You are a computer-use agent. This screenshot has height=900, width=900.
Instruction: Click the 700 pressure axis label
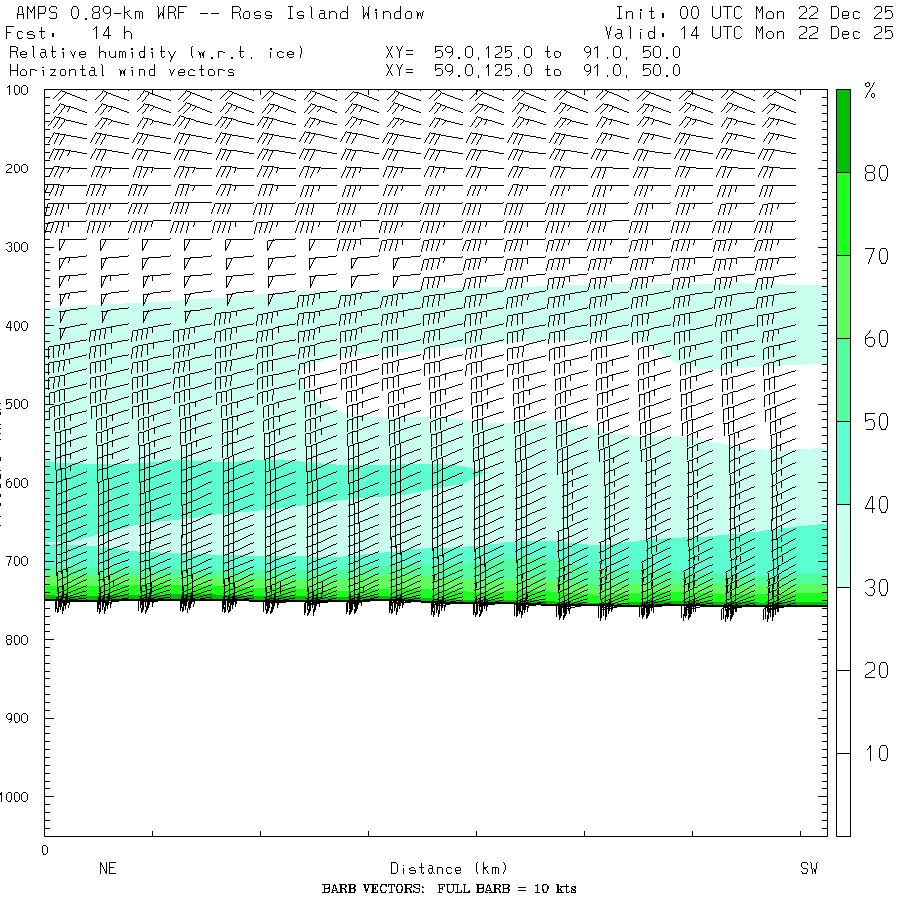click(17, 561)
